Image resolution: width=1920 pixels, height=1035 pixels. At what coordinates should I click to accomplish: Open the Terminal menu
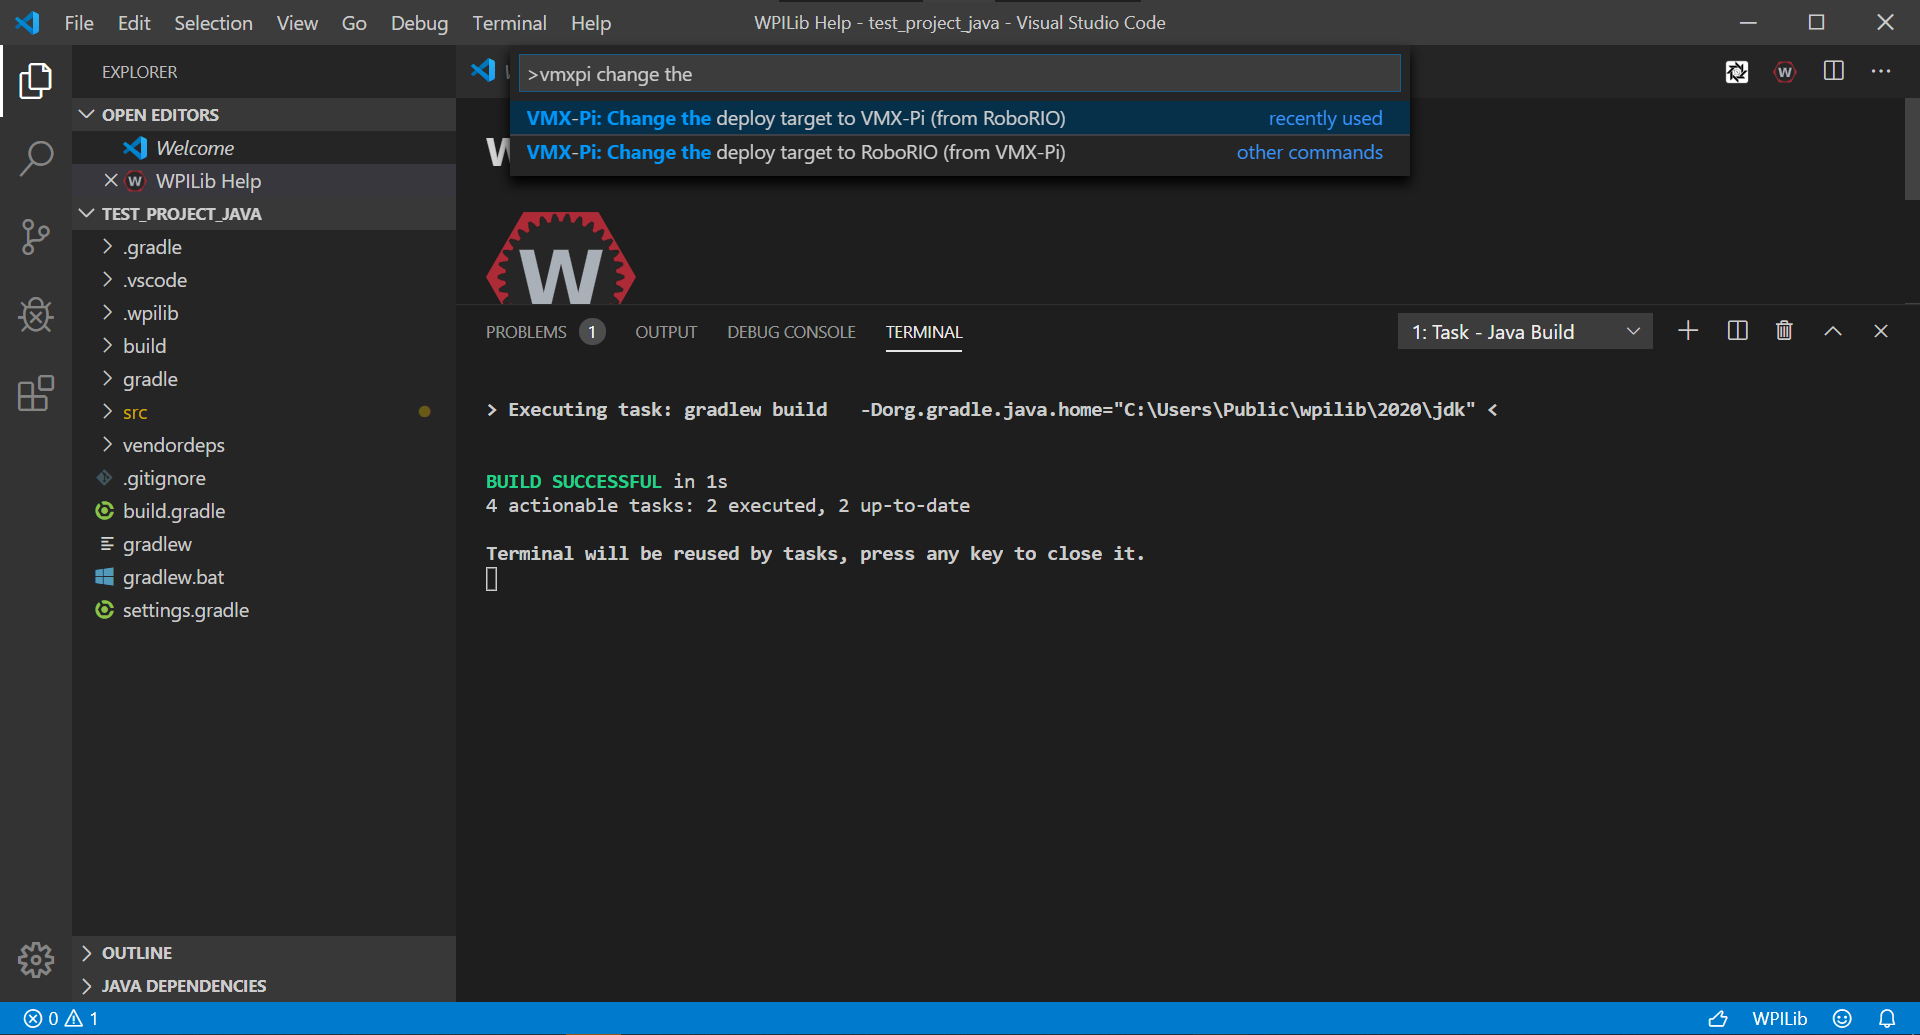tap(509, 23)
